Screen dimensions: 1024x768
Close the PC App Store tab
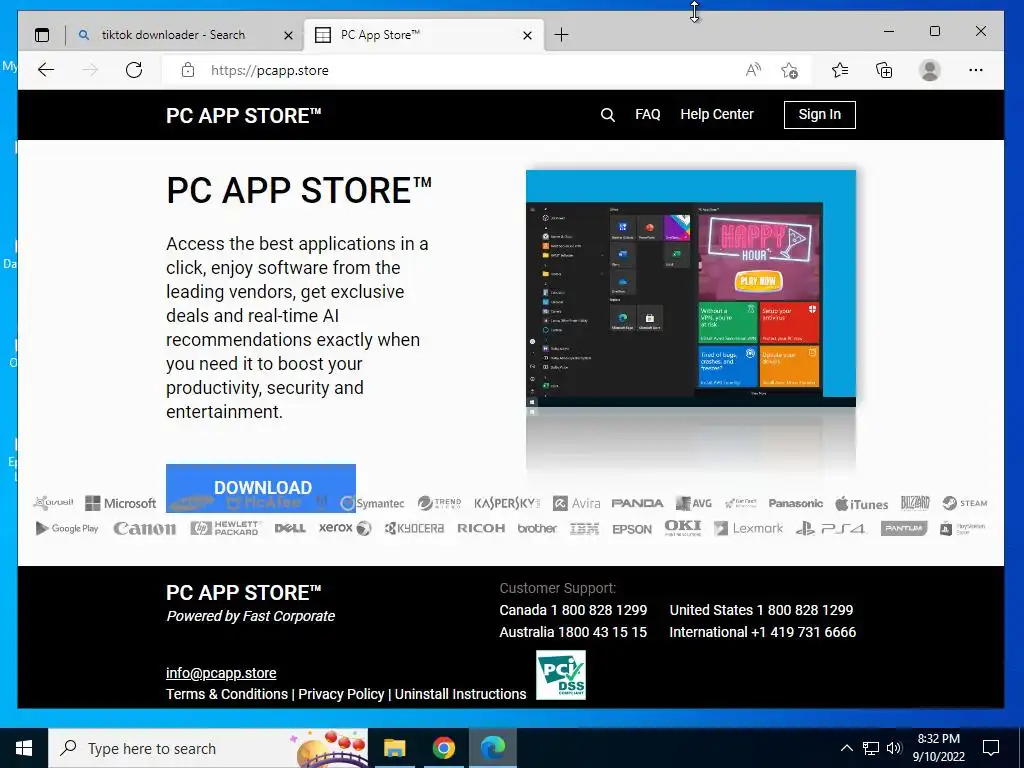[527, 35]
